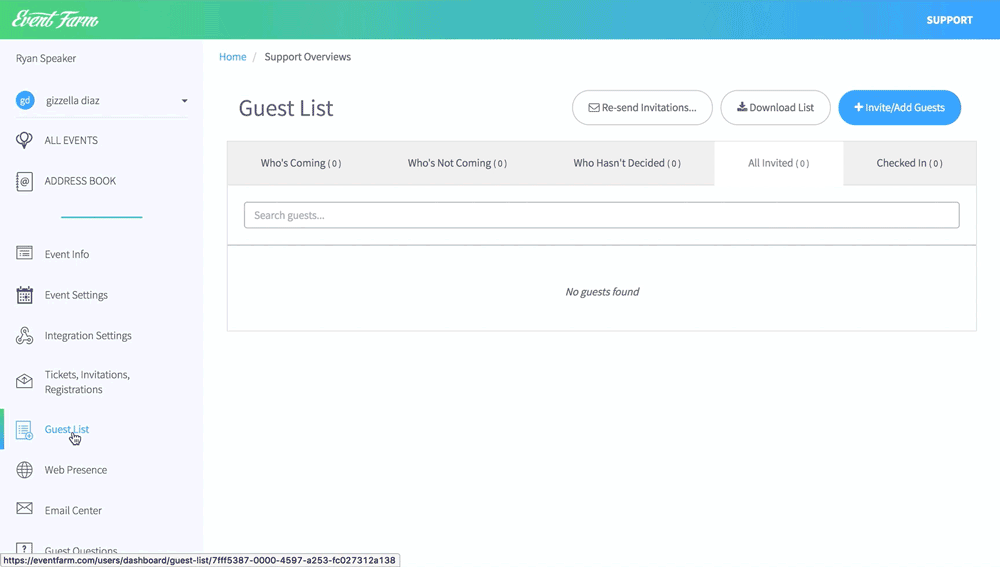The height and width of the screenshot is (567, 1000).
Task: Open Integration Settings page
Action: (x=88, y=335)
